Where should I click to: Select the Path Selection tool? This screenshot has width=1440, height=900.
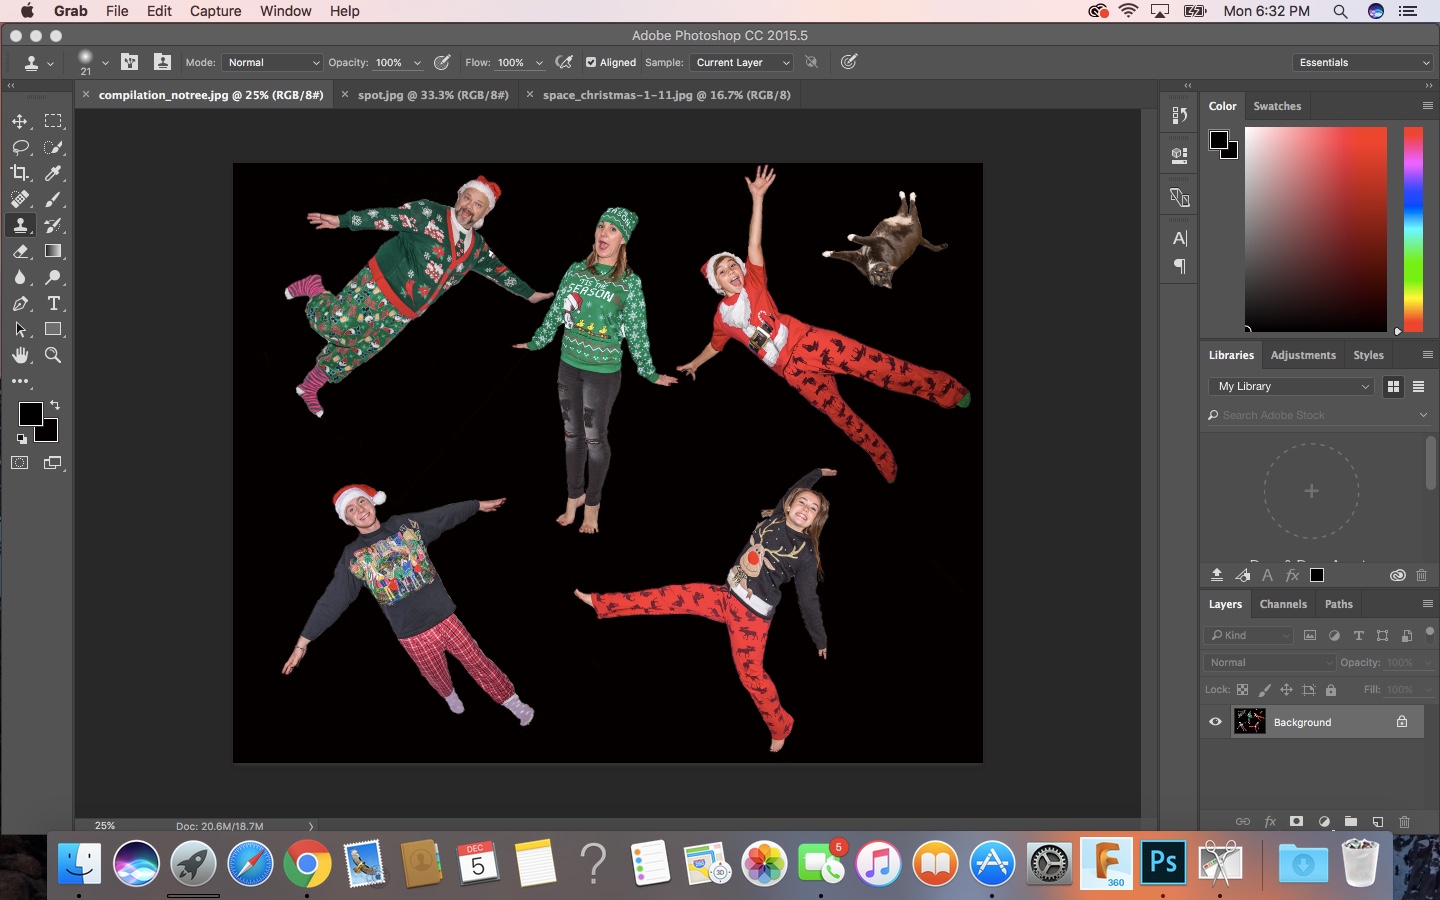pyautogui.click(x=20, y=329)
